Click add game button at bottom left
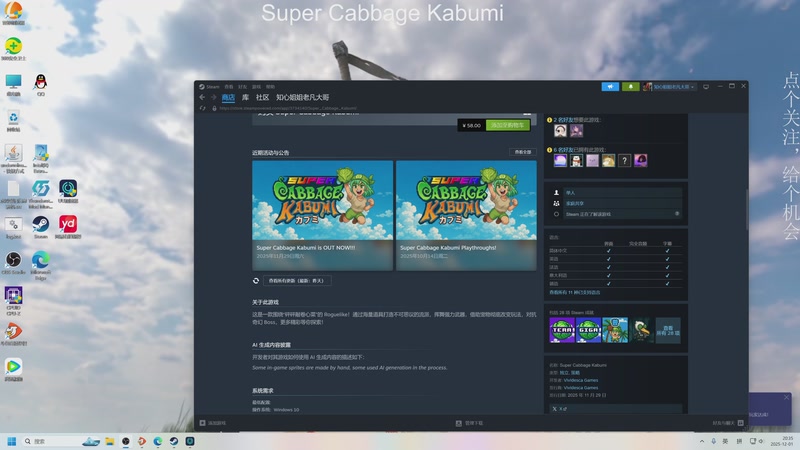The width and height of the screenshot is (800, 450). [213, 423]
